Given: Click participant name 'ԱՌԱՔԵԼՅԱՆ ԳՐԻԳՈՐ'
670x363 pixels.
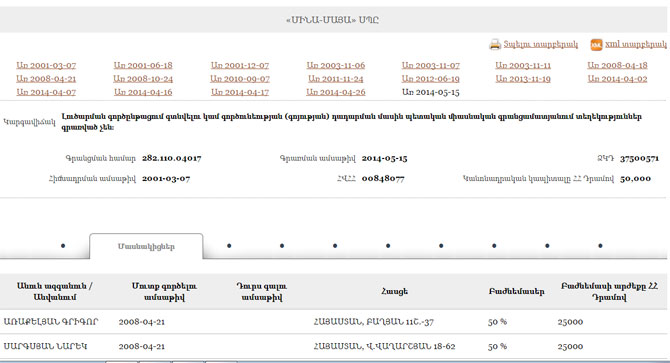Looking at the screenshot, I should (x=51, y=322).
